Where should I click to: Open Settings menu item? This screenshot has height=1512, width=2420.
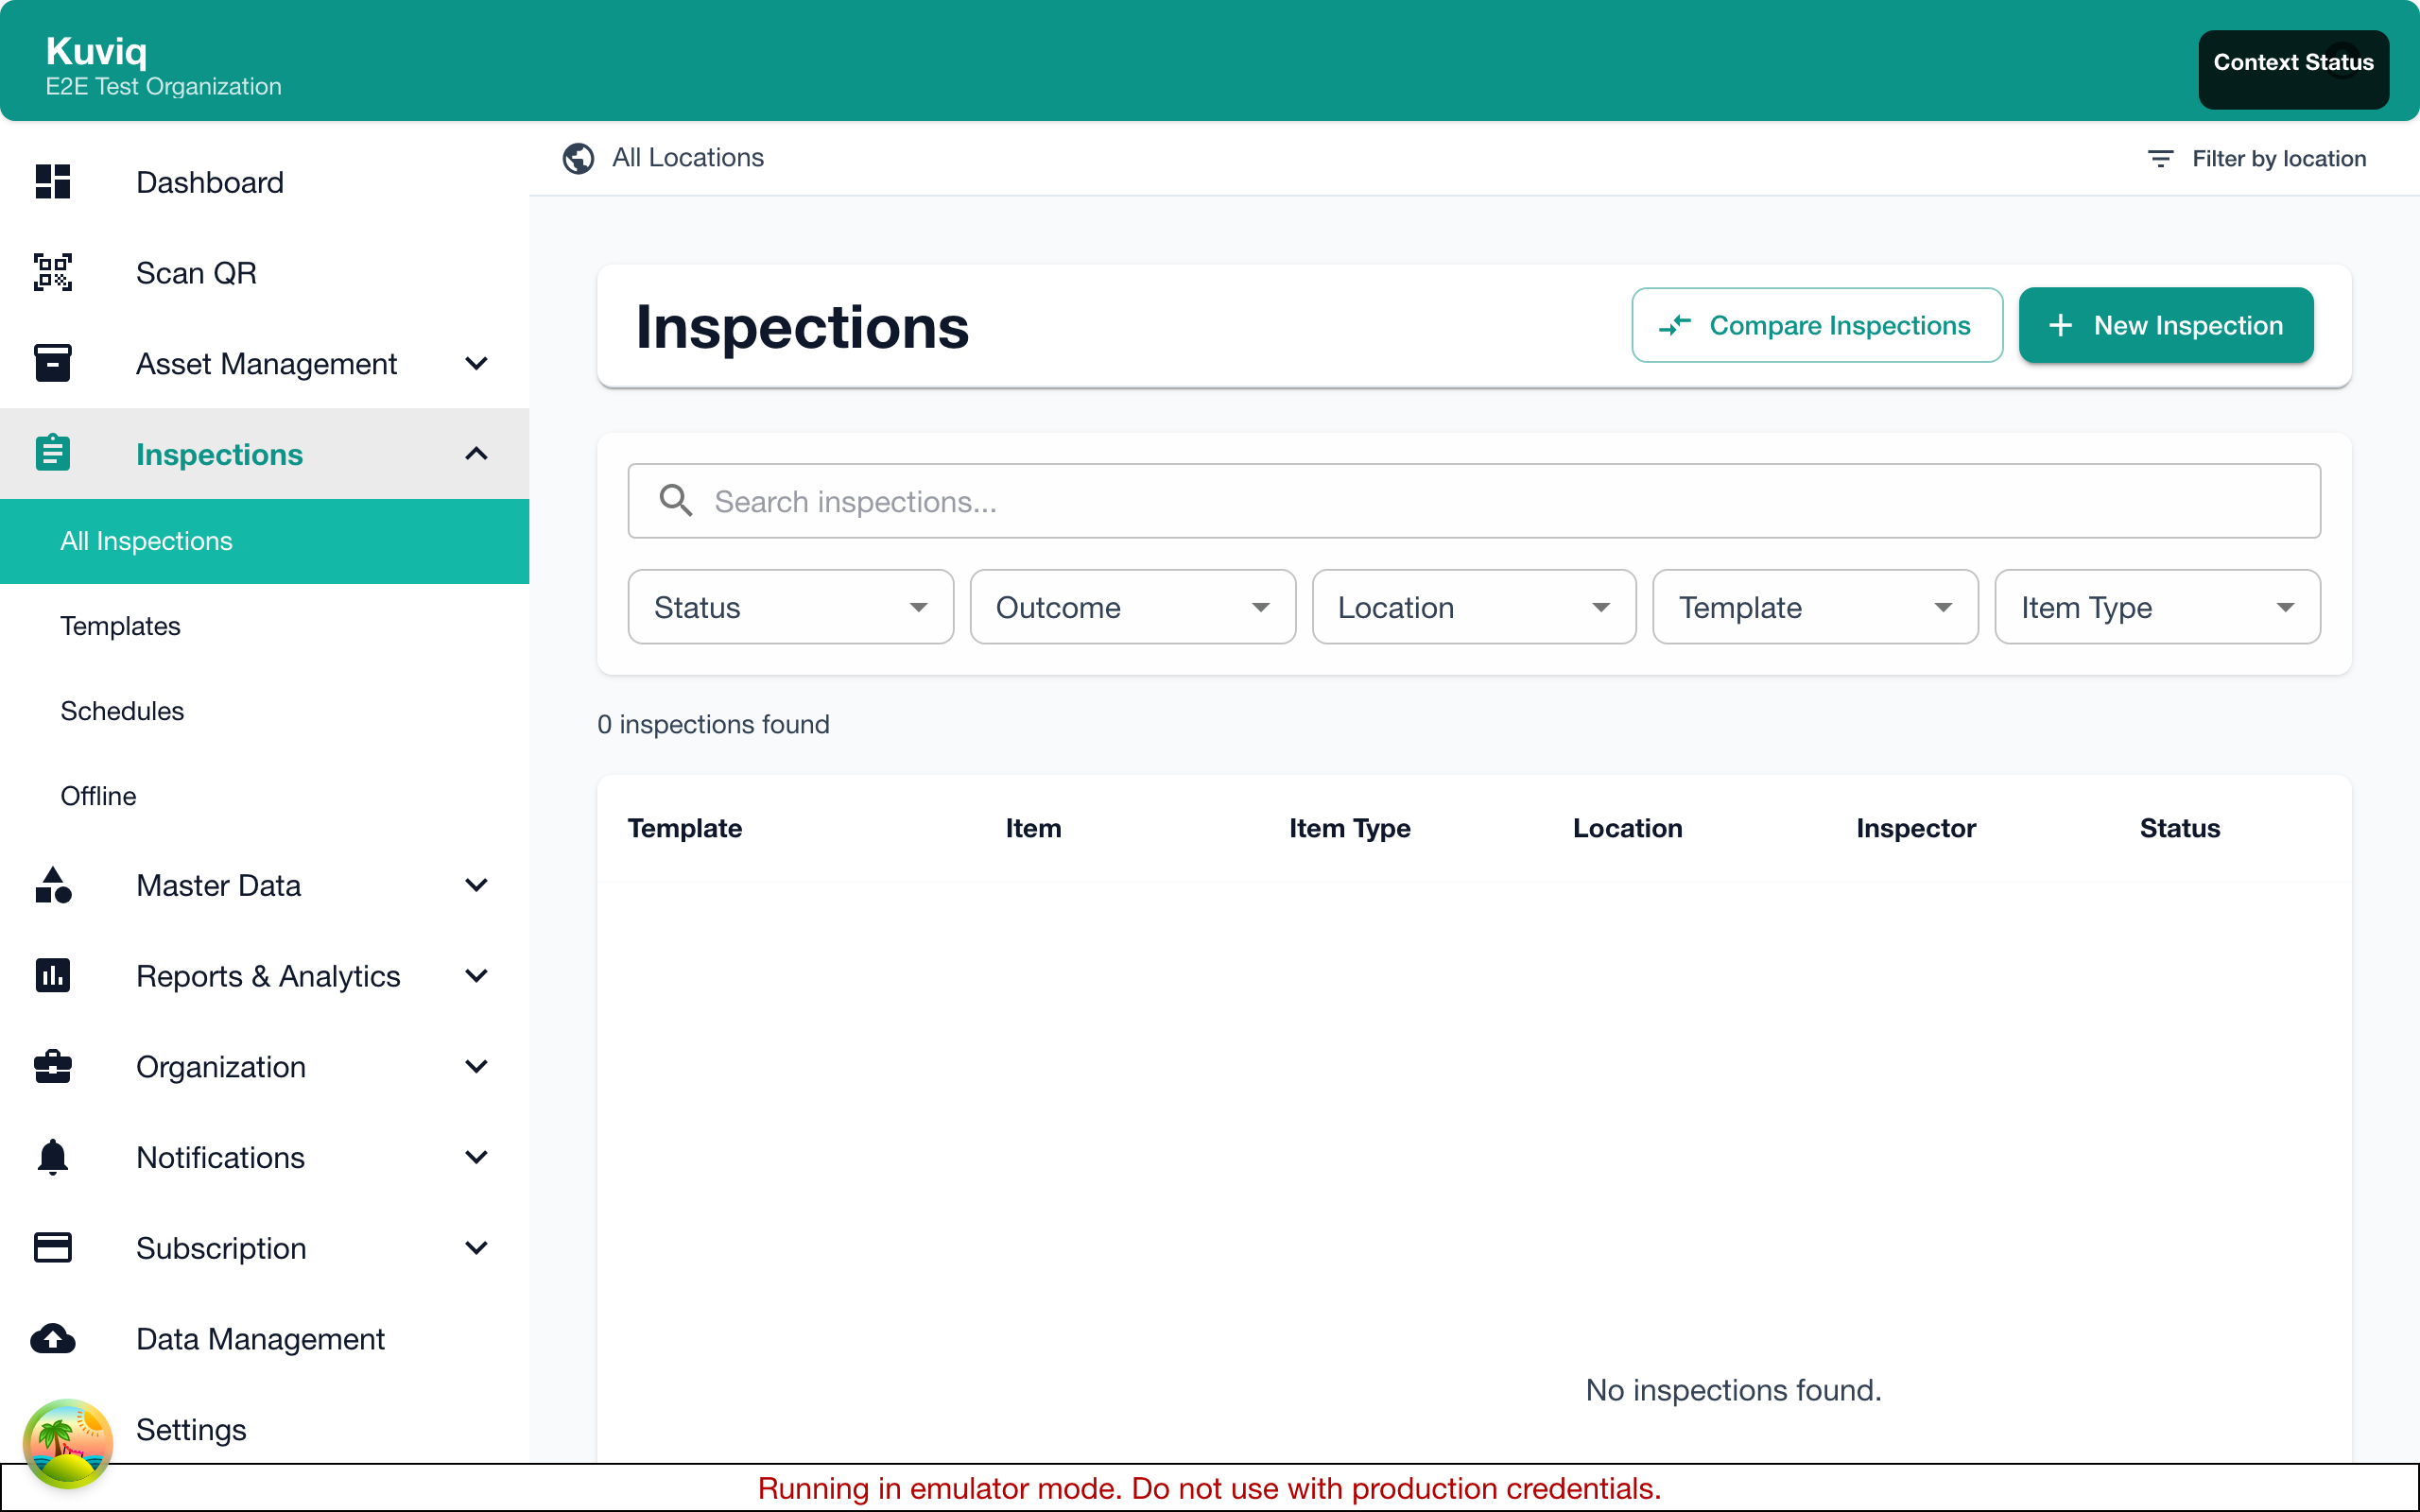click(265, 1429)
